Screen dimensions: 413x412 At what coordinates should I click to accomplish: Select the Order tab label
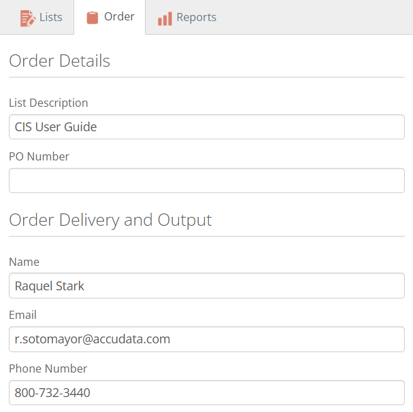pyautogui.click(x=119, y=17)
